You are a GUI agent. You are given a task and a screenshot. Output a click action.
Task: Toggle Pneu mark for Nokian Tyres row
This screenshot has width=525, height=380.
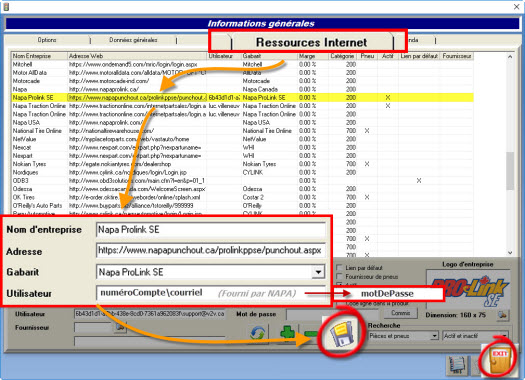click(x=367, y=164)
